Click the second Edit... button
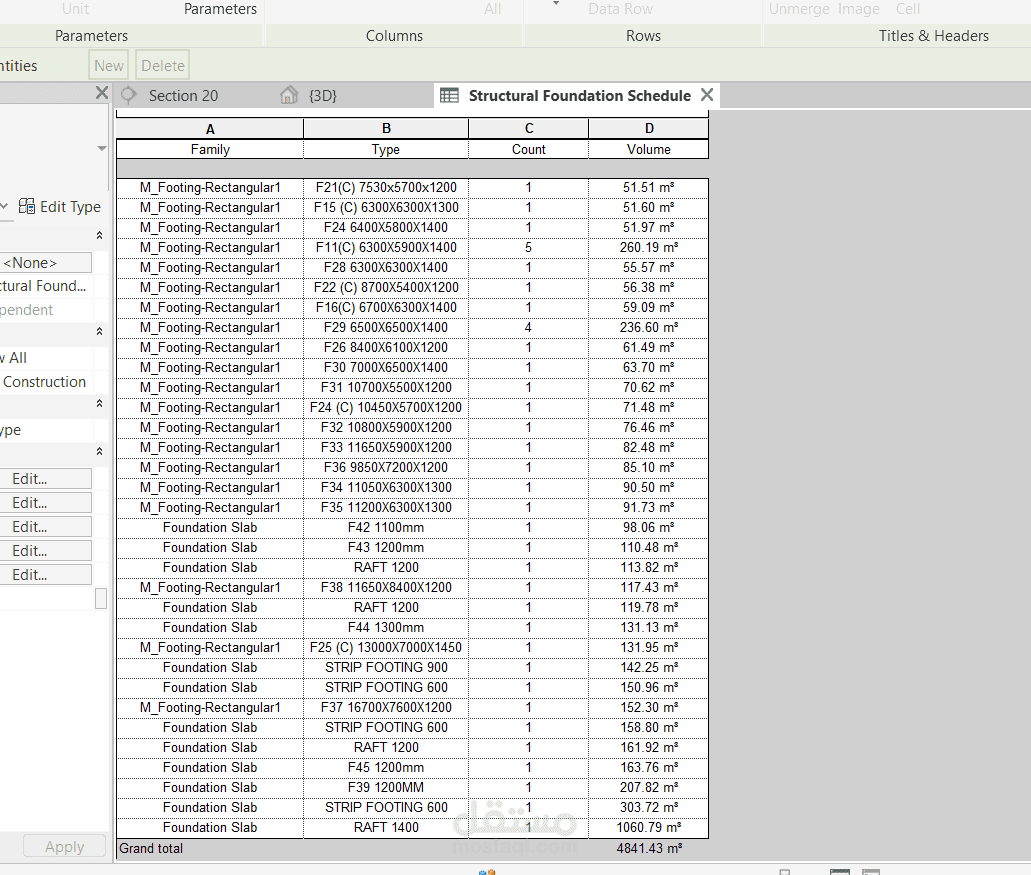The width and height of the screenshot is (1031, 875). (45, 504)
